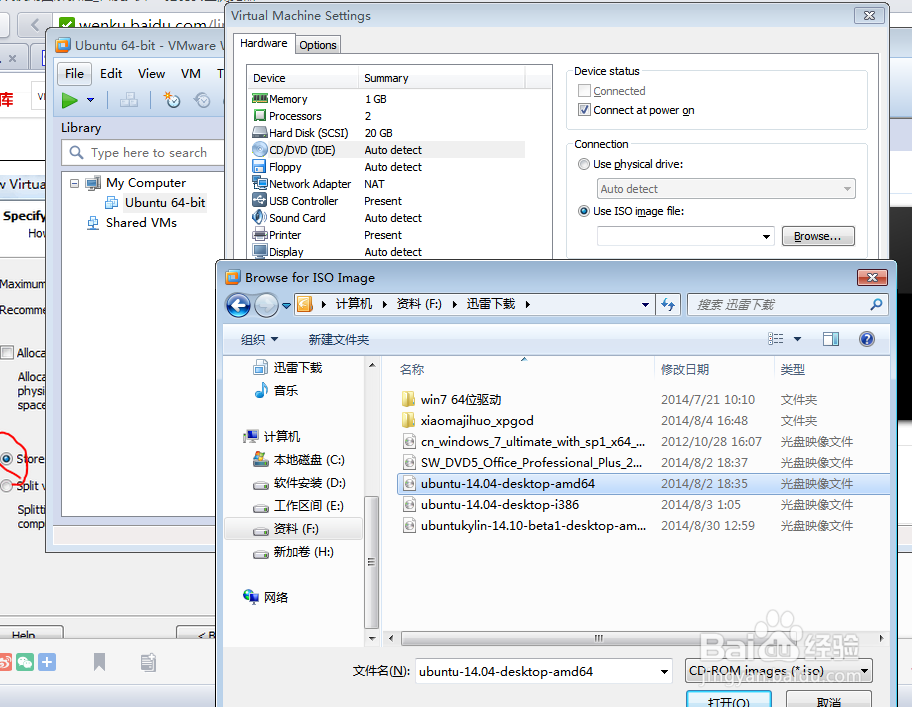Open the power options arrow beside play
Image resolution: width=912 pixels, height=707 pixels.
click(x=91, y=101)
